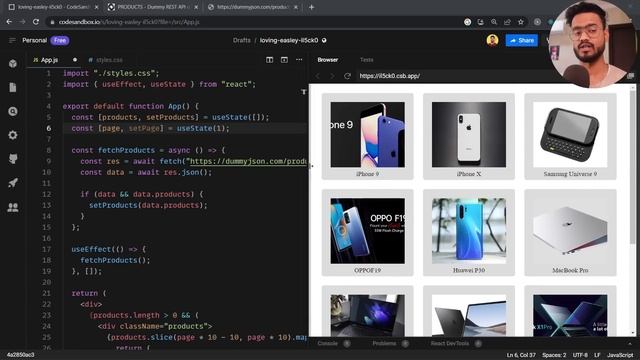Click the iPhone X product image

pyautogui.click(x=469, y=135)
